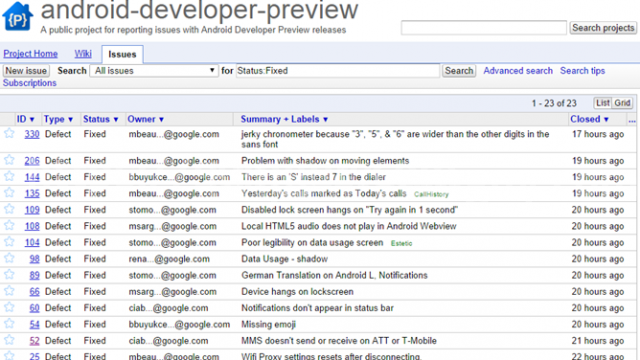Open issue 60 link
The width and height of the screenshot is (640, 360).
coord(34,308)
